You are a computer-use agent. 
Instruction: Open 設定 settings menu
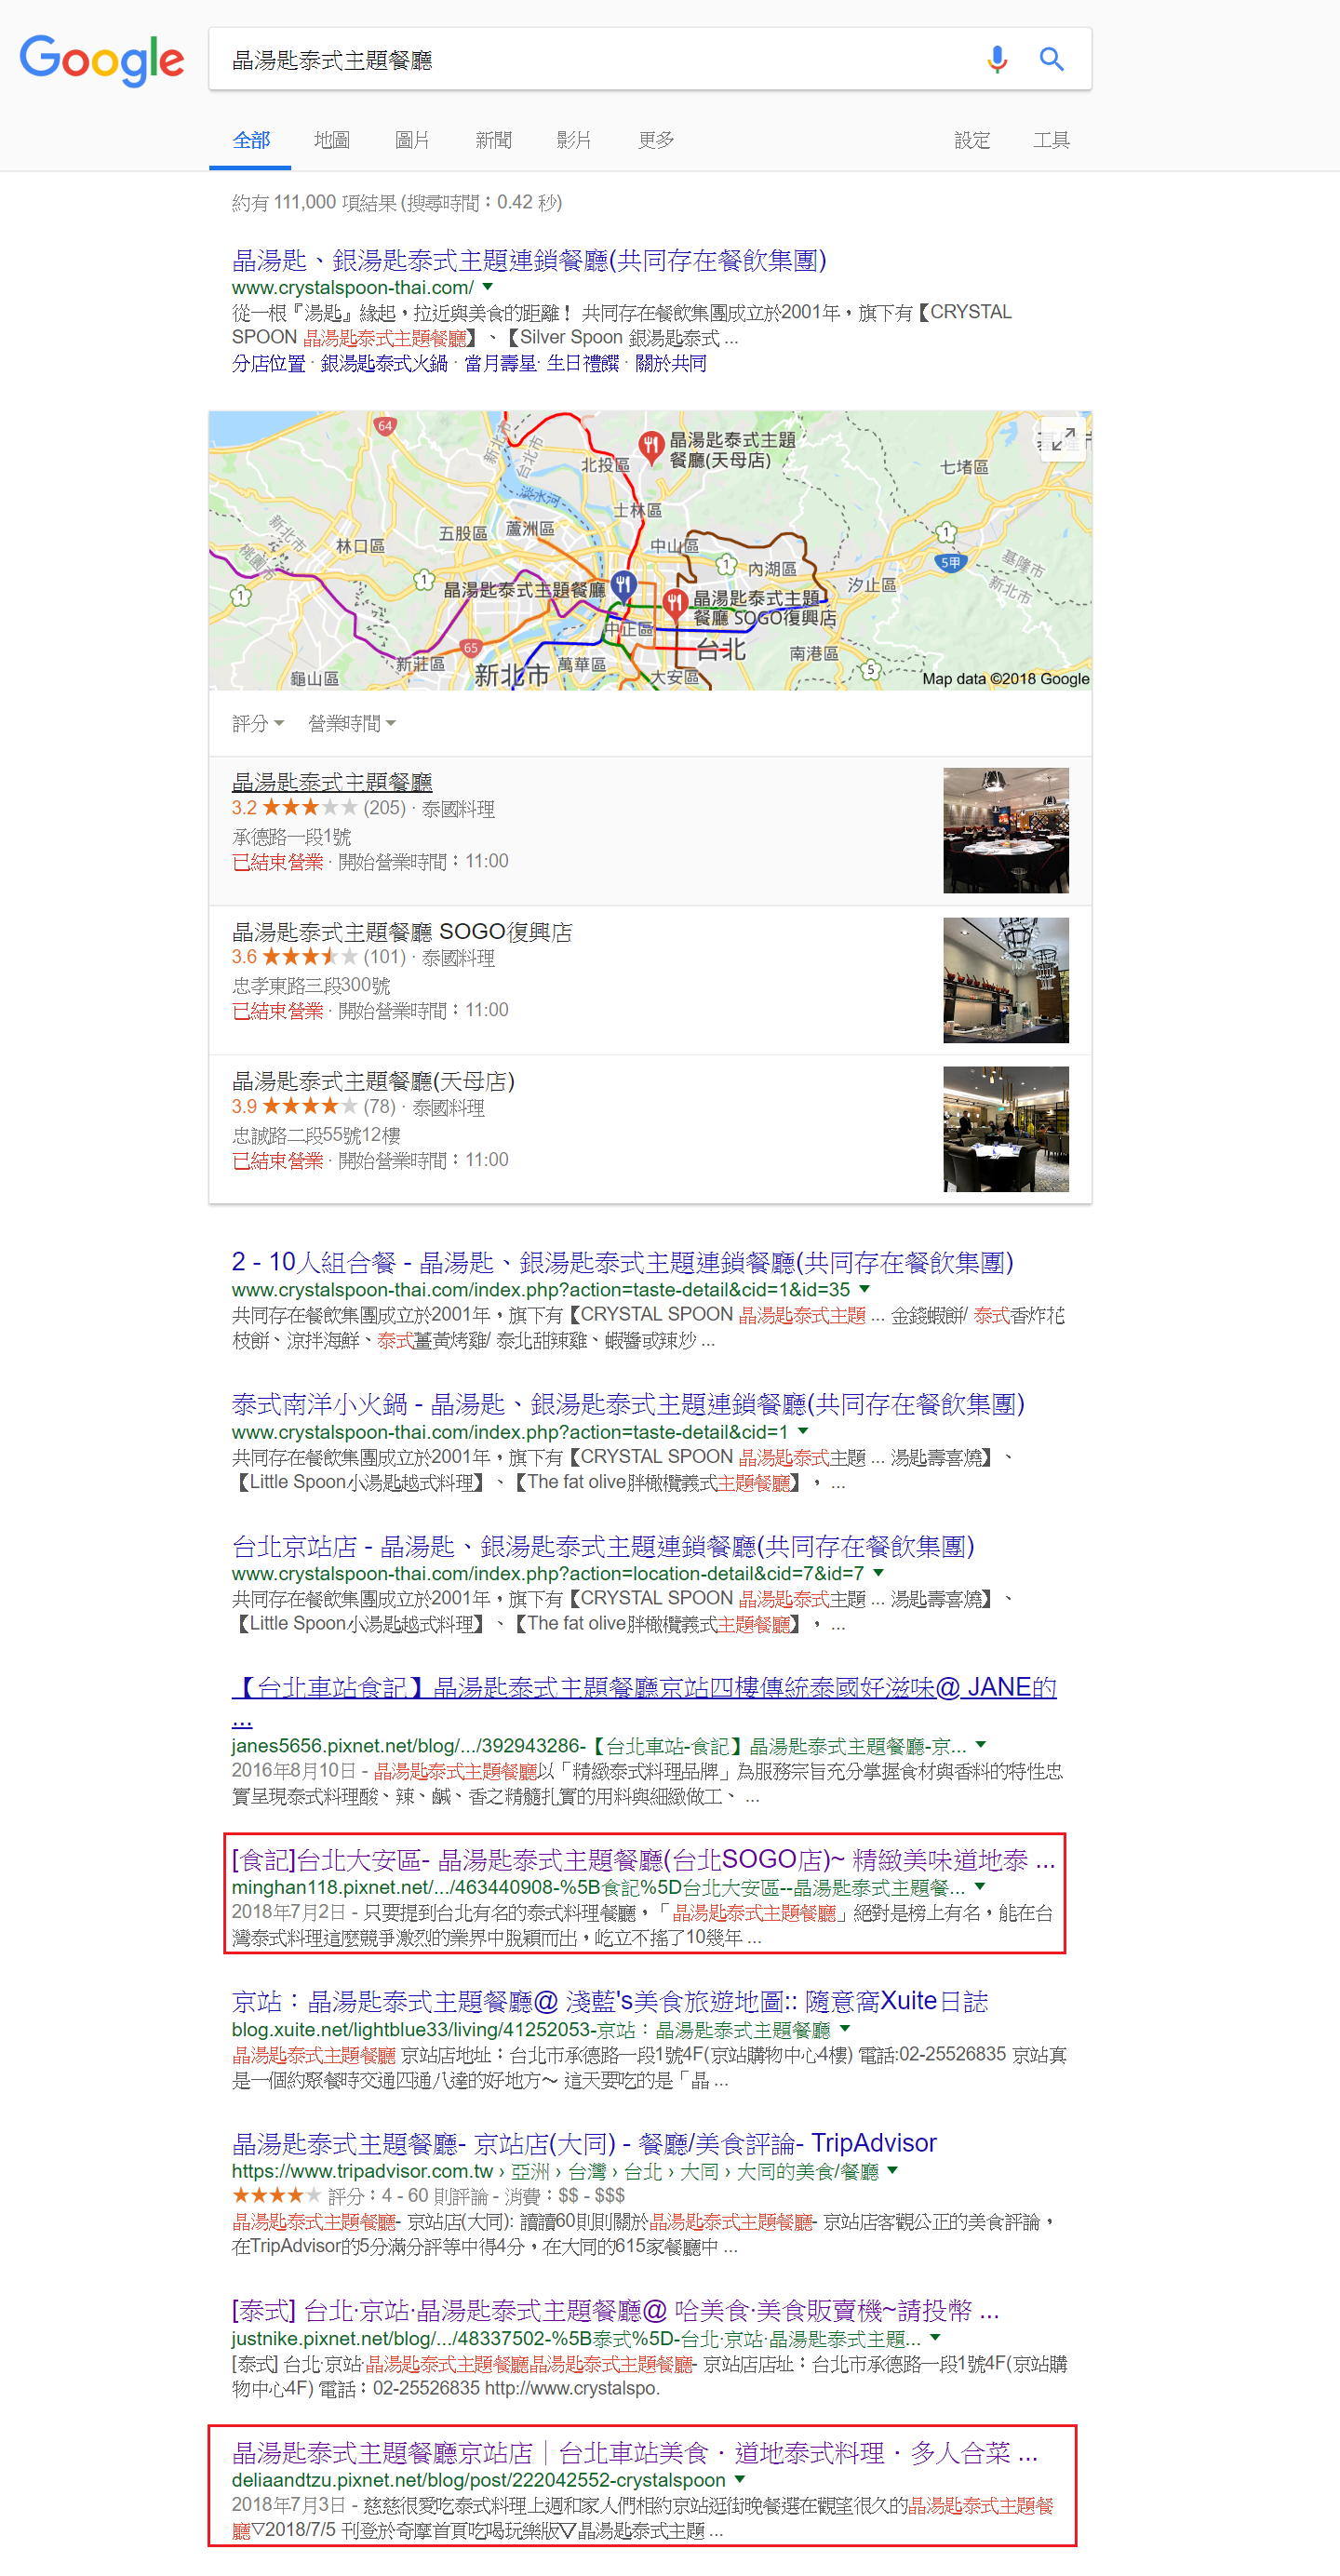[x=972, y=140]
